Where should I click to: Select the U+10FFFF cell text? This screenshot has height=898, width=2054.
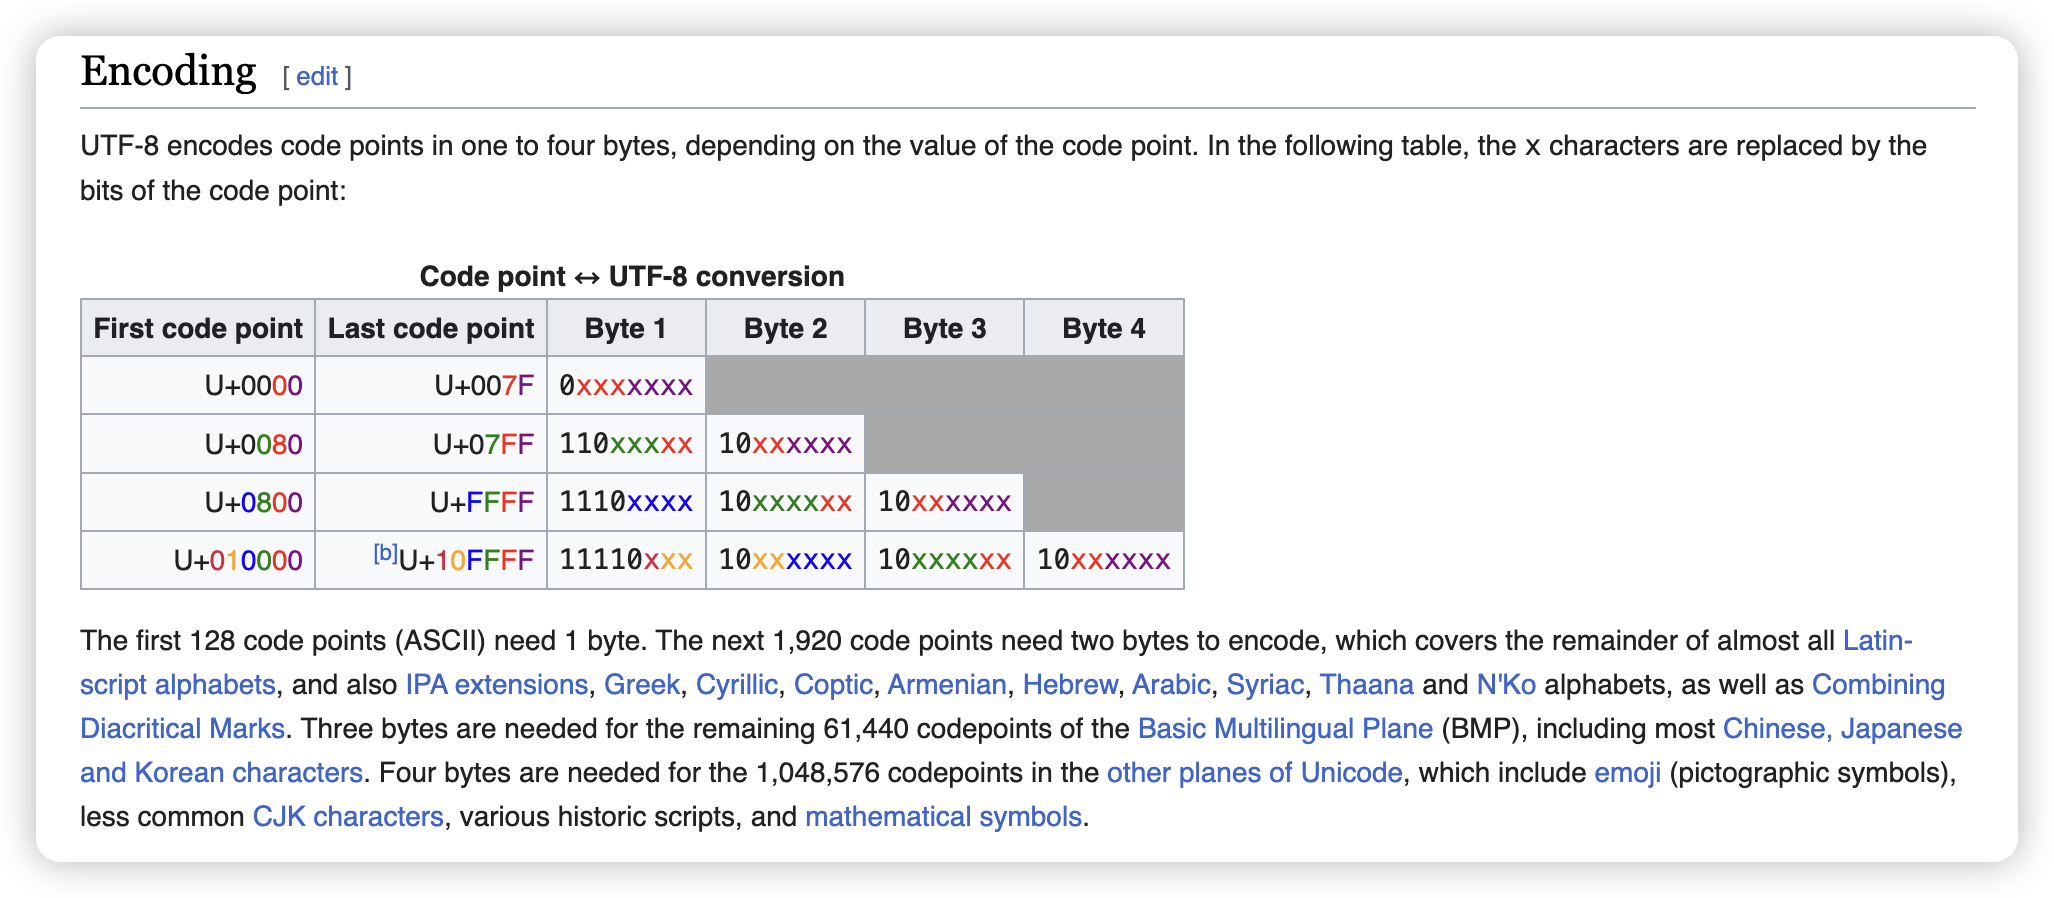pyautogui.click(x=466, y=560)
